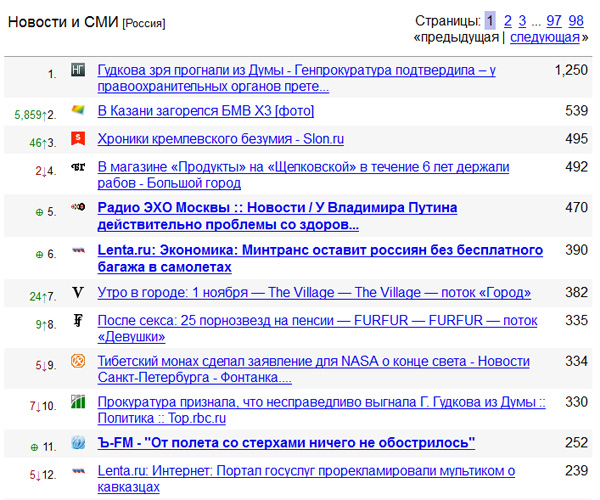Click the Большой город favicon in row 4
600x500 pixels.
78,166
